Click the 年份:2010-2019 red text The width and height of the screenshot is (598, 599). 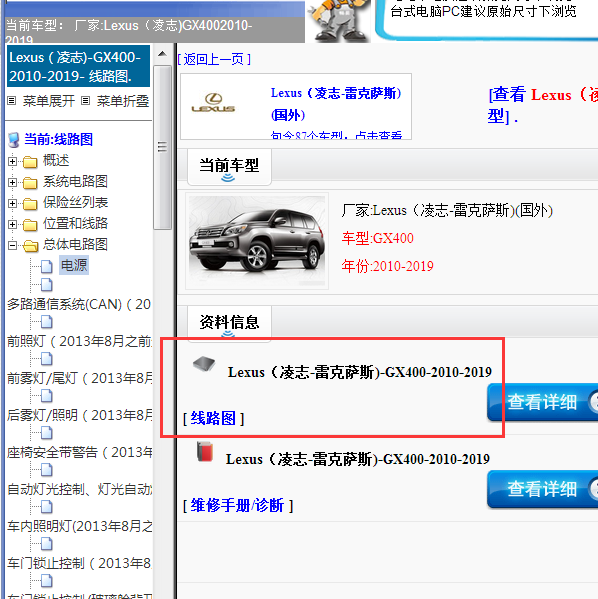pos(387,266)
